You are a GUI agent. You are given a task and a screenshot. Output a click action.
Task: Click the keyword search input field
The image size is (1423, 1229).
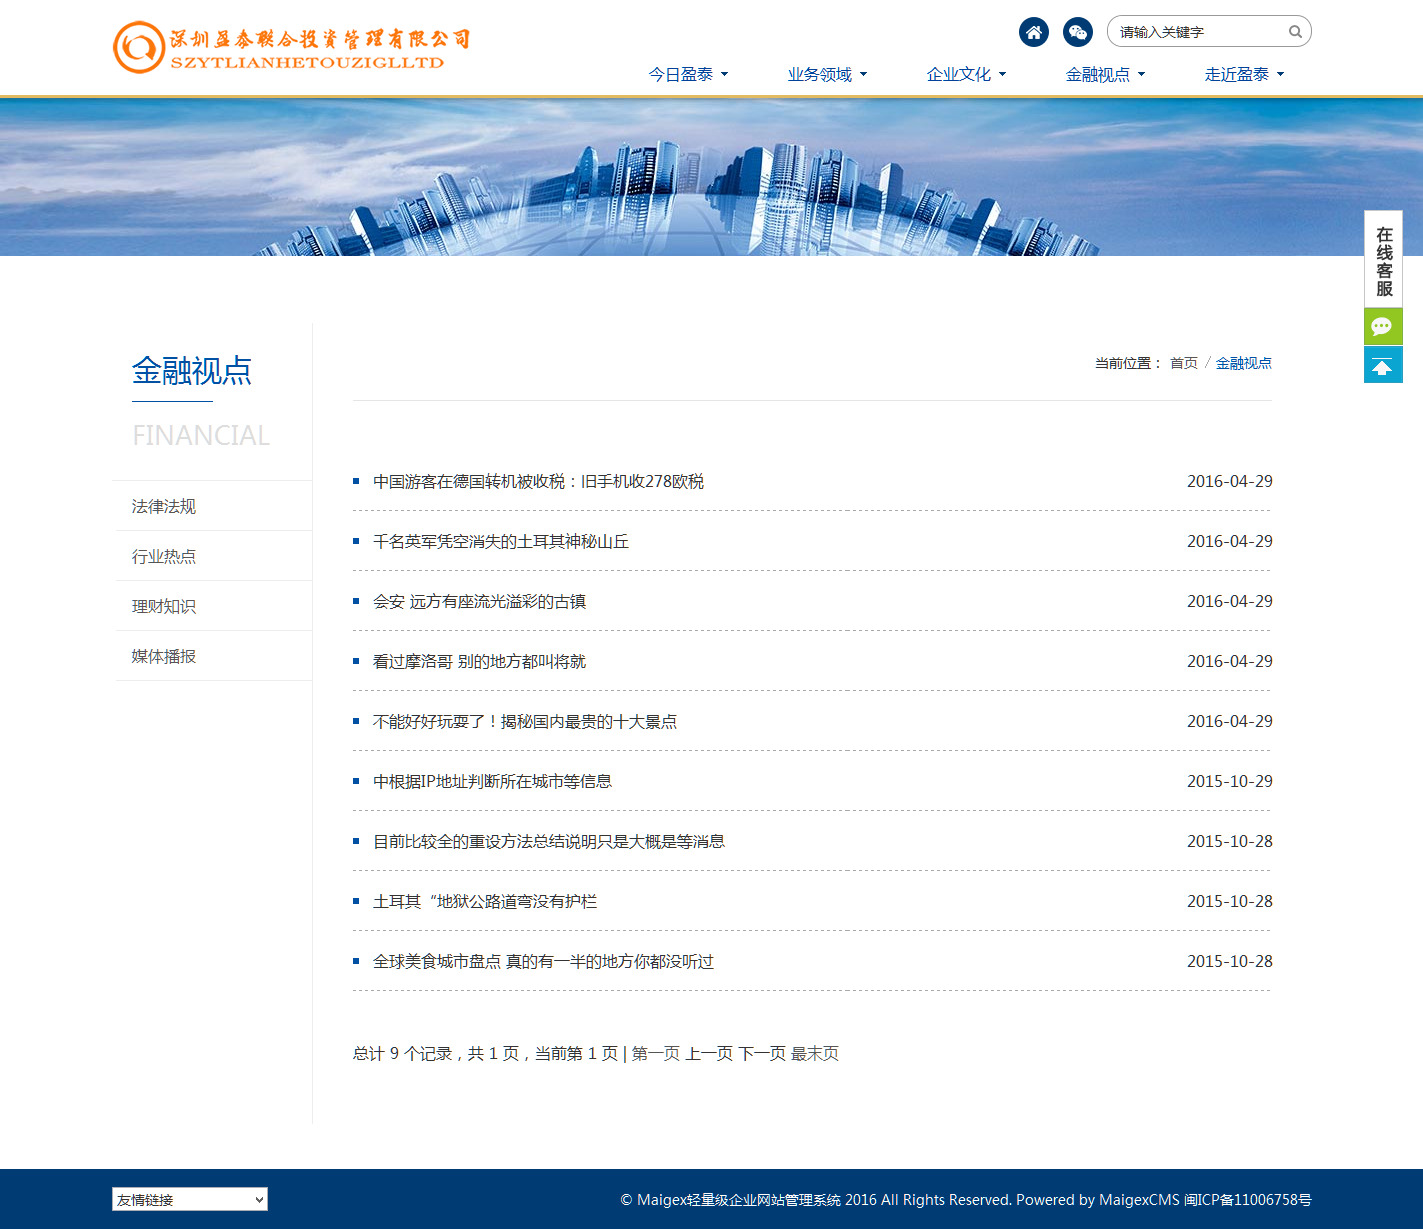pyautogui.click(x=1198, y=32)
